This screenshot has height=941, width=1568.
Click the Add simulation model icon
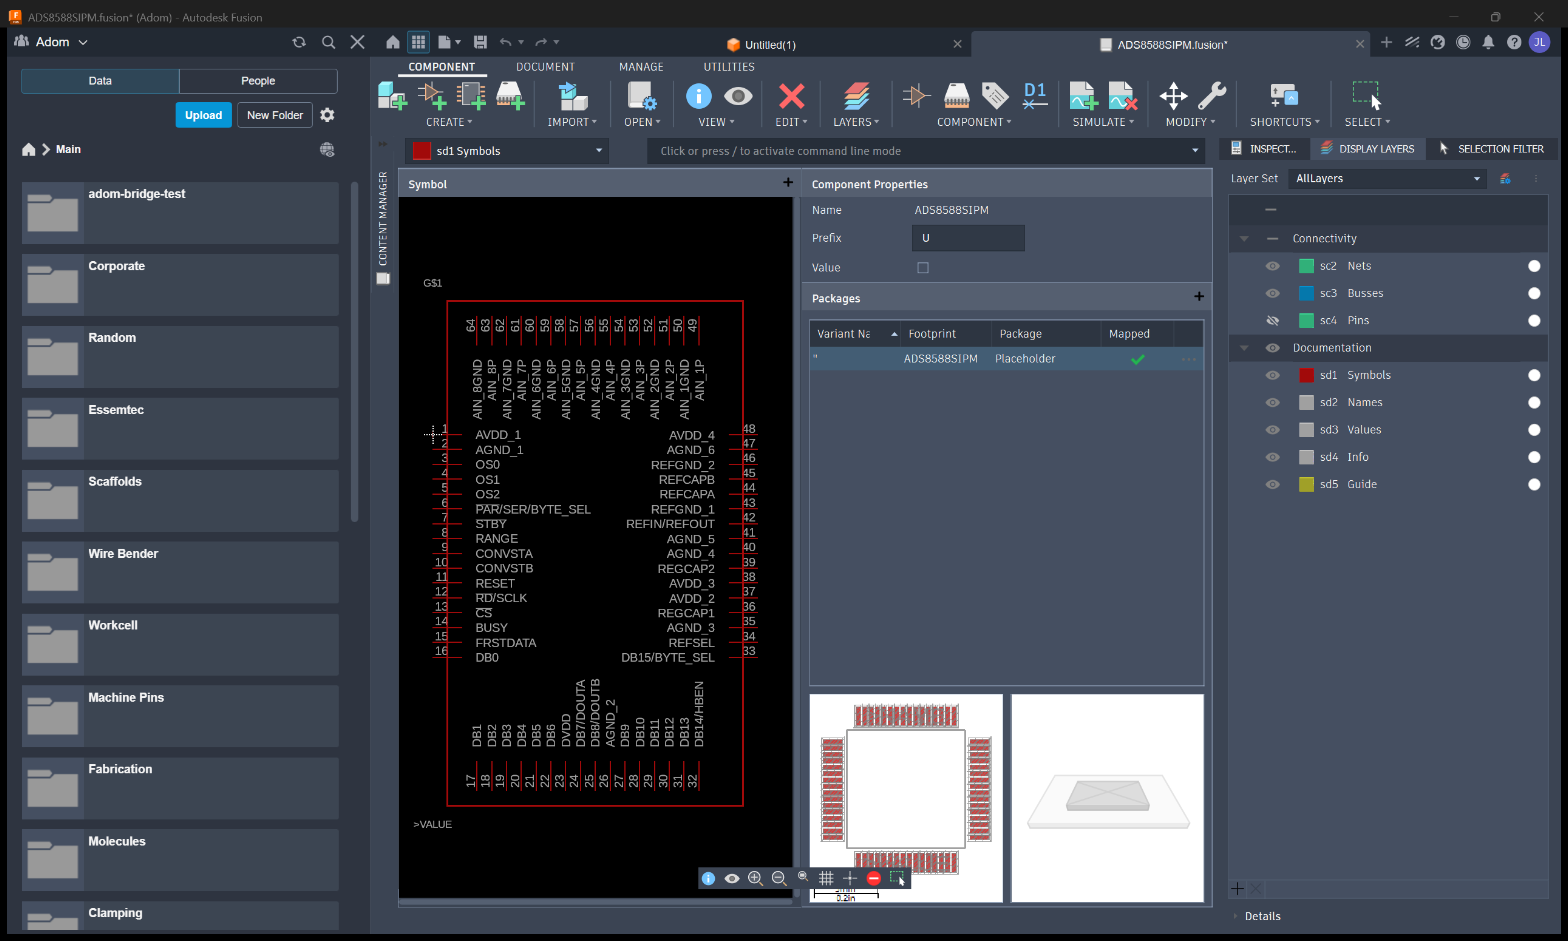coord(1083,96)
